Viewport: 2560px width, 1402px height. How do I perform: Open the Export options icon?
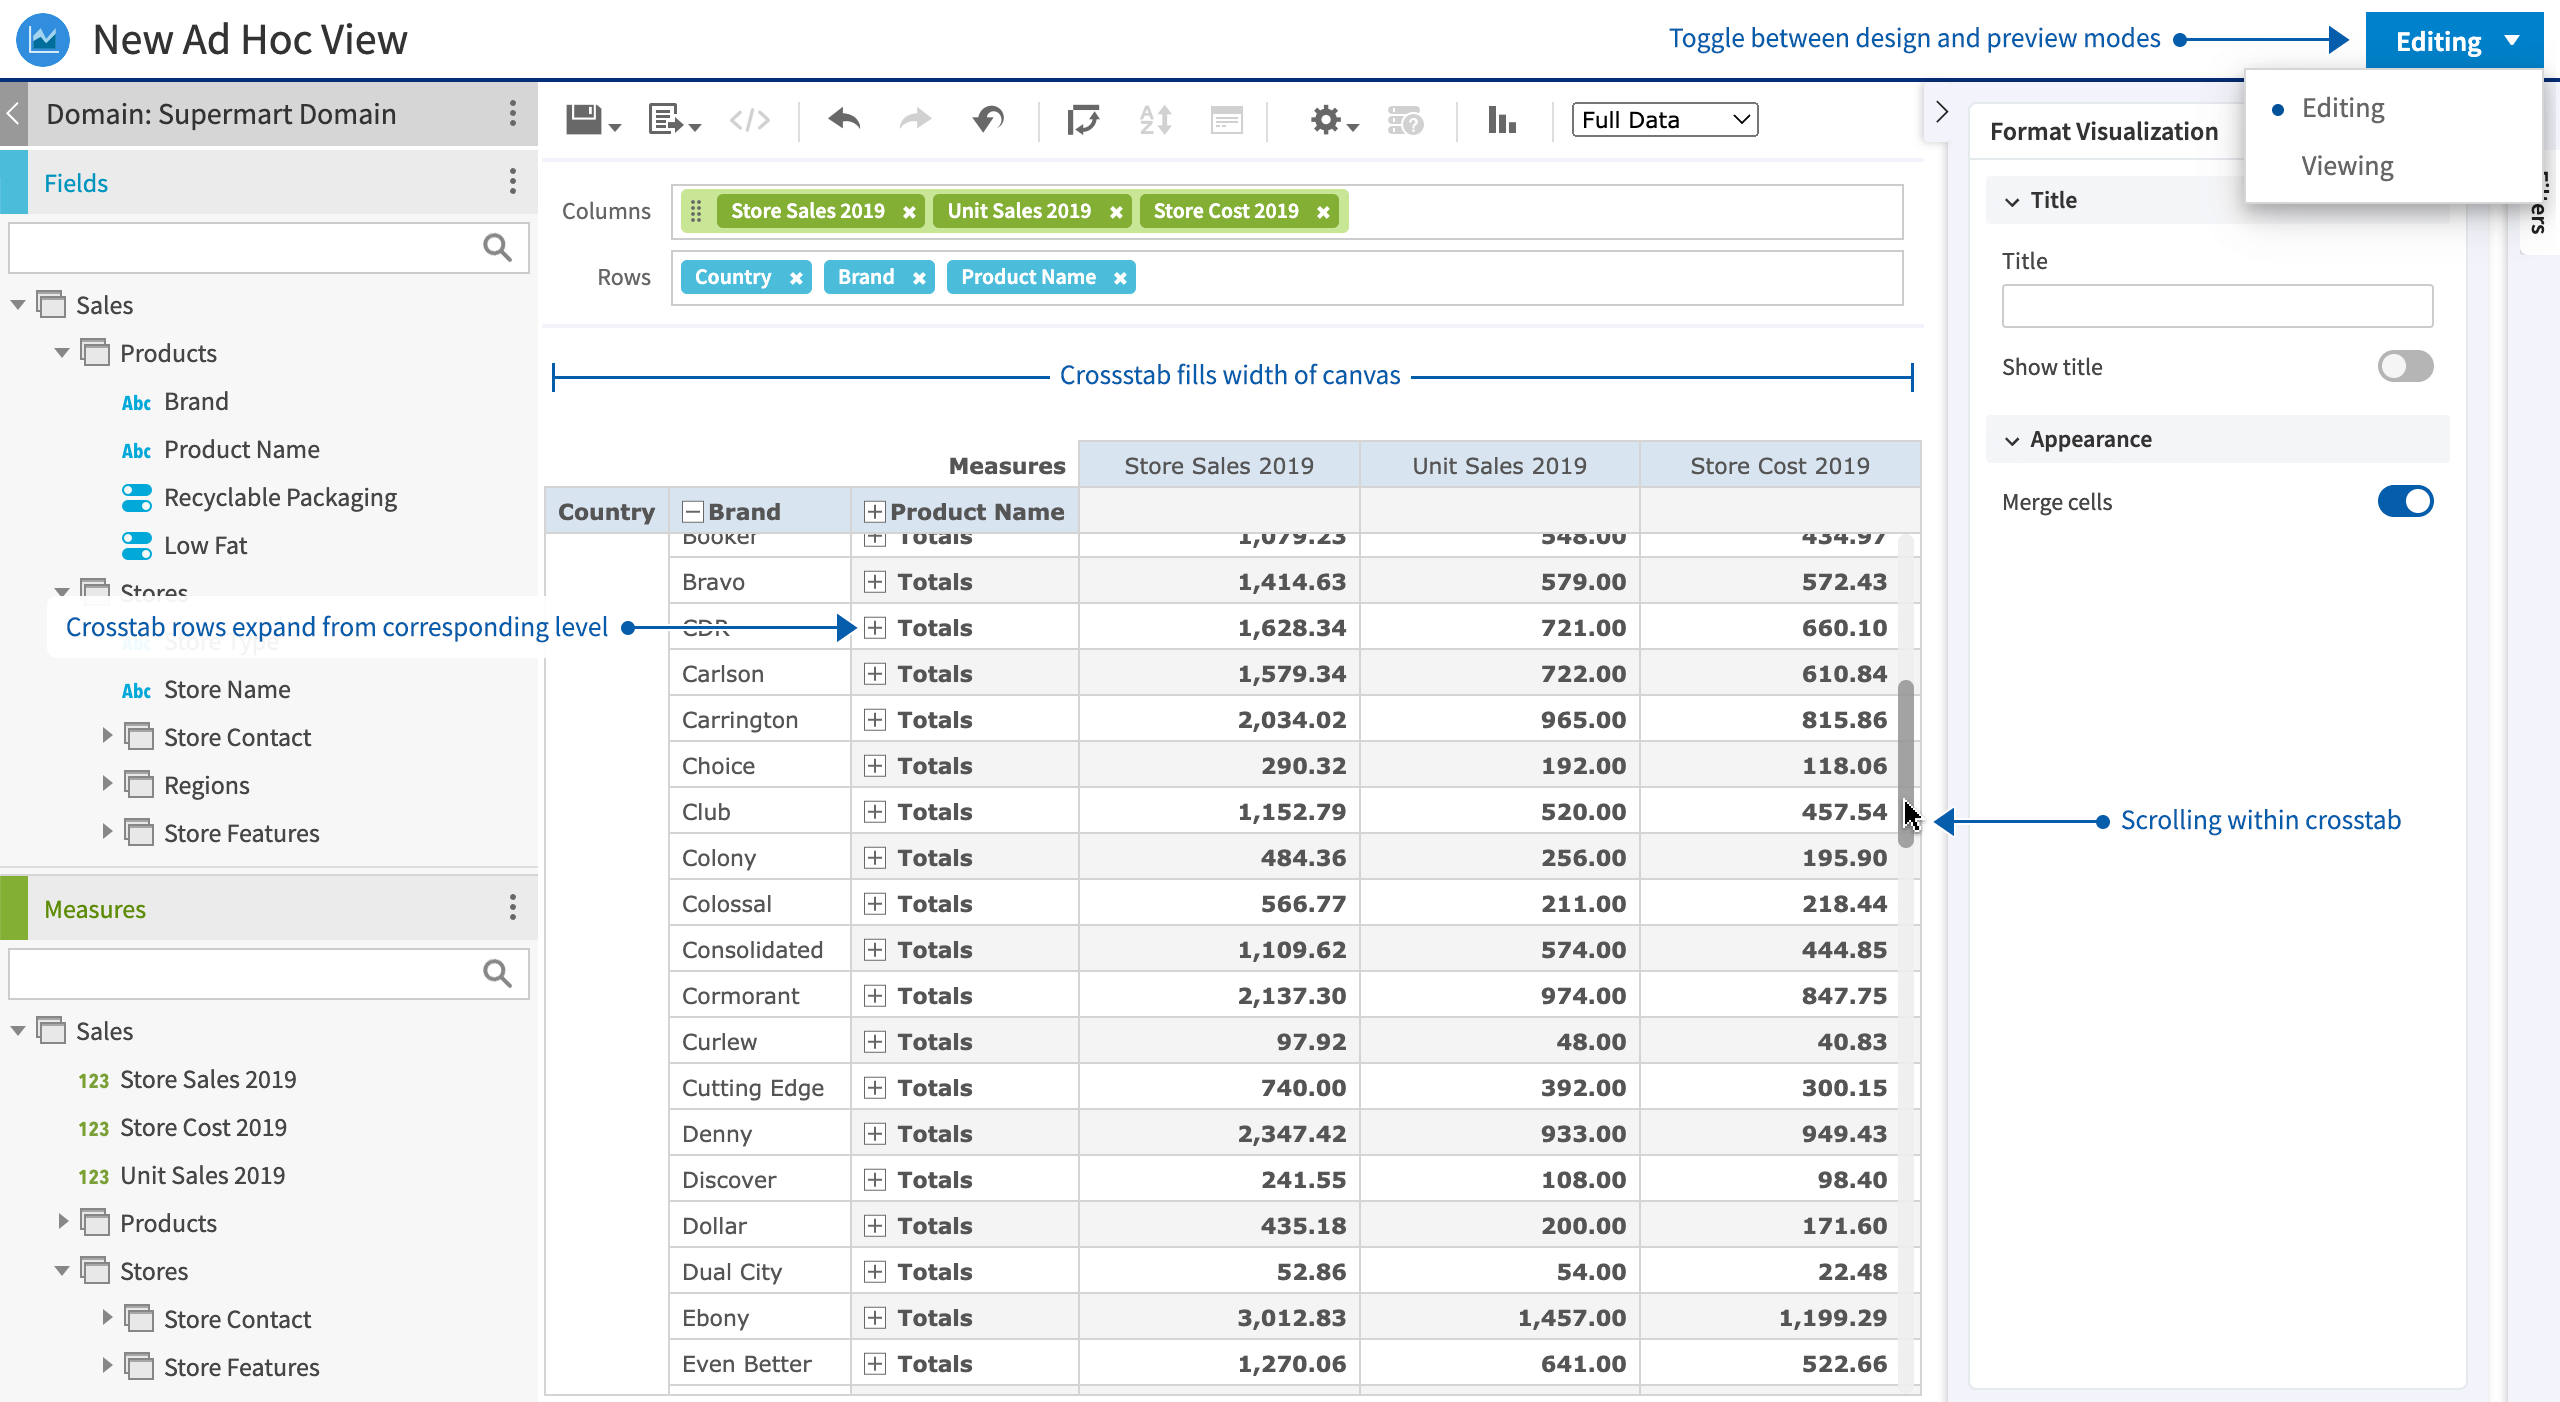point(673,120)
